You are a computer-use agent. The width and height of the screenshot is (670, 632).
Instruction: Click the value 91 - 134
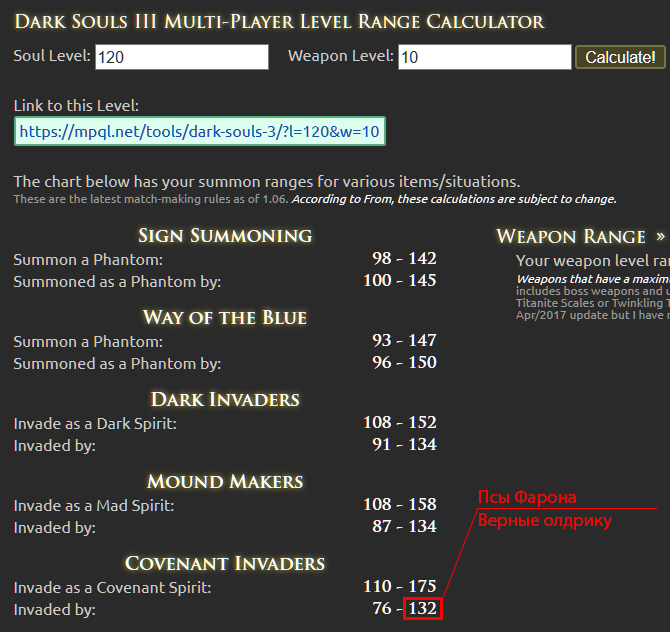pyautogui.click(x=404, y=444)
